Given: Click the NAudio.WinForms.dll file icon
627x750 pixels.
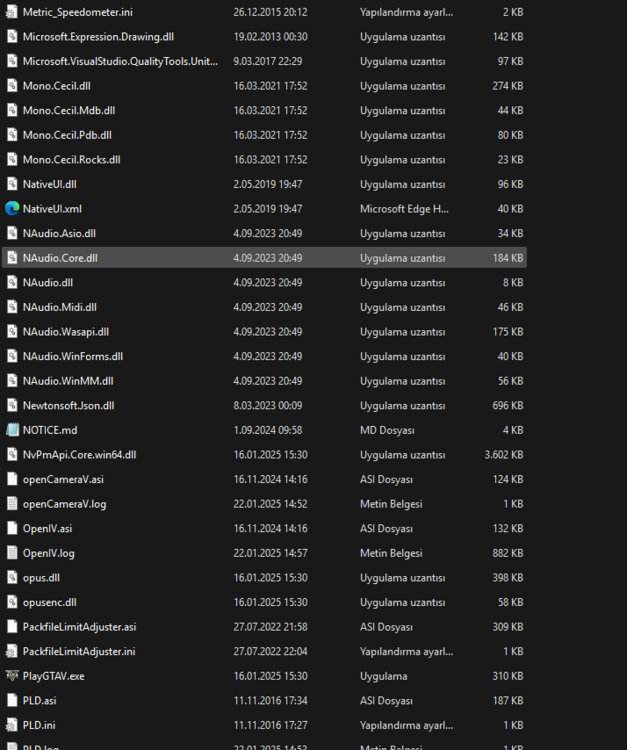Looking at the screenshot, I should tap(12, 356).
